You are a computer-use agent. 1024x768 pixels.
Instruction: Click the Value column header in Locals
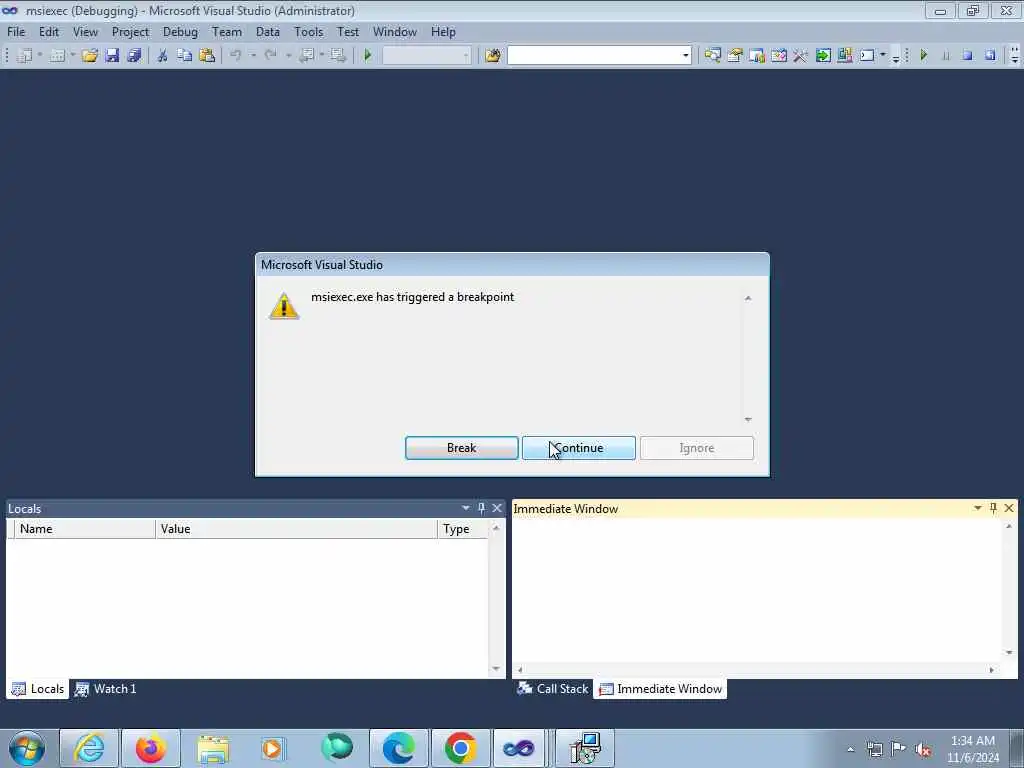pos(296,529)
